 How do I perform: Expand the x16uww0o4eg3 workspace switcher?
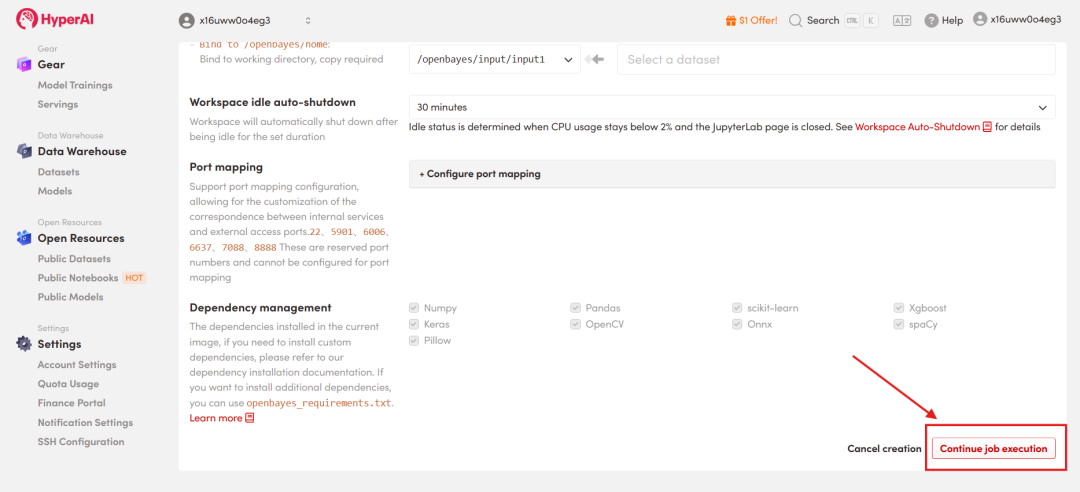pyautogui.click(x=245, y=21)
